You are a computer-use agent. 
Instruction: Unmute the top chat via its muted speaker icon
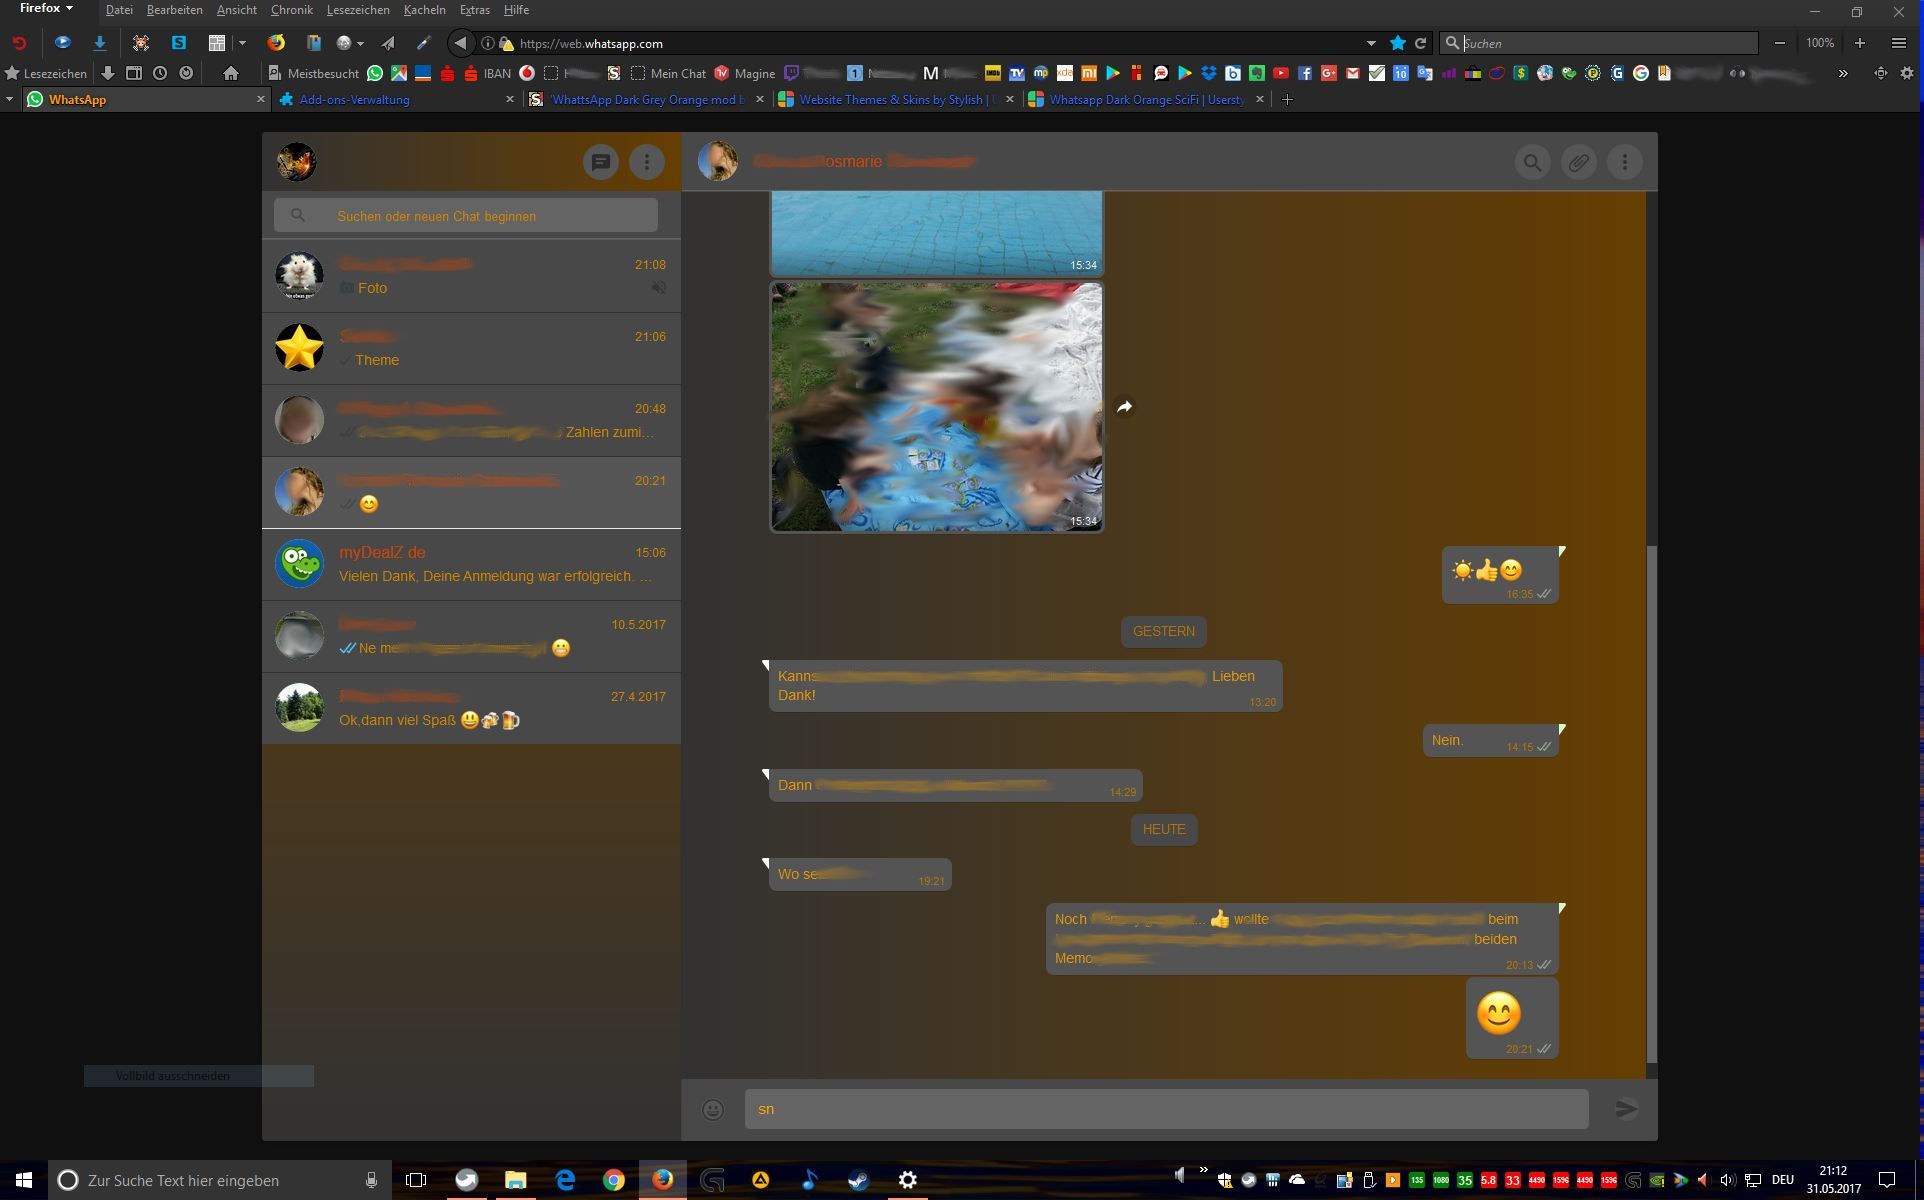[x=658, y=287]
